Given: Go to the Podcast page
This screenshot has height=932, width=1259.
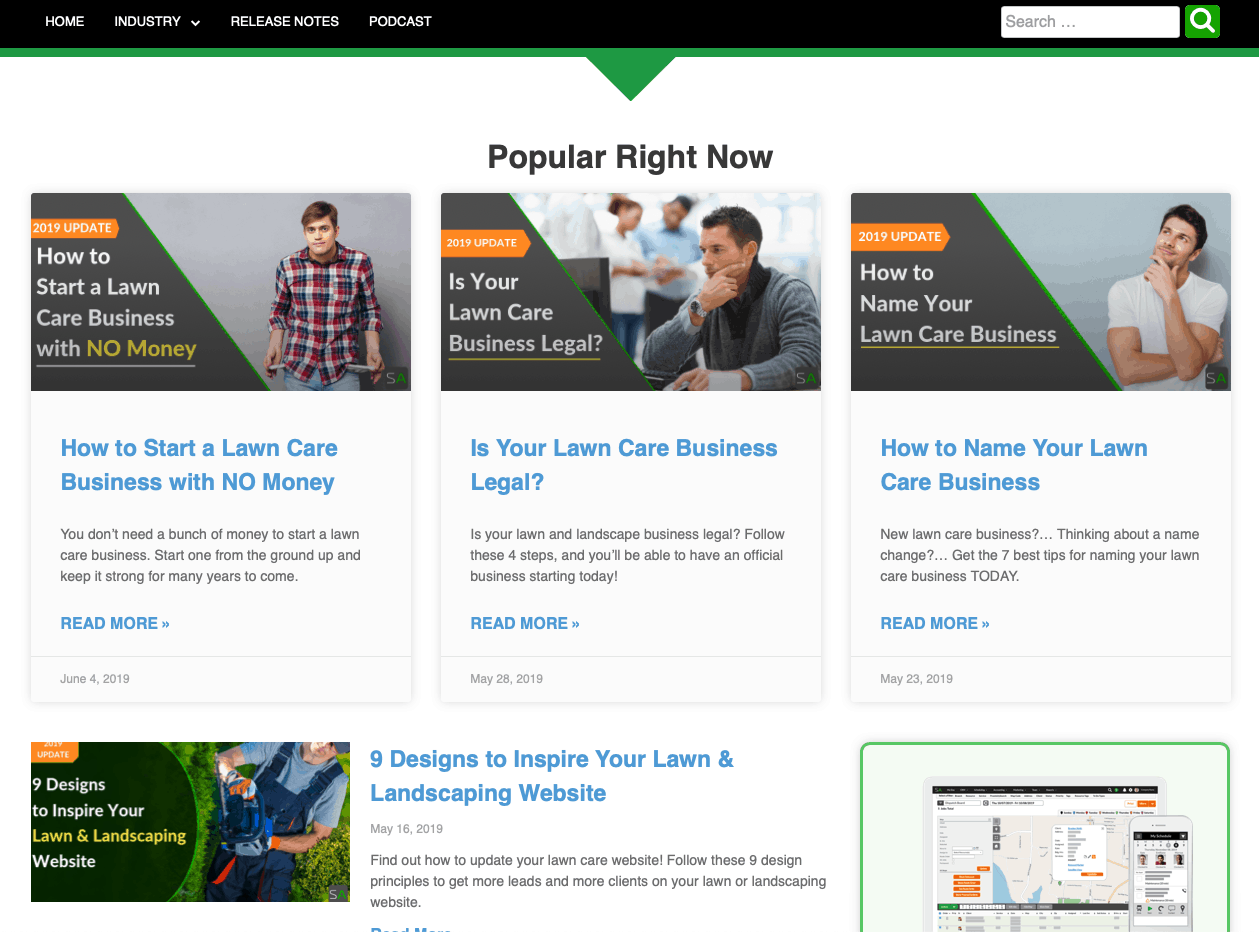Looking at the screenshot, I should pyautogui.click(x=400, y=21).
